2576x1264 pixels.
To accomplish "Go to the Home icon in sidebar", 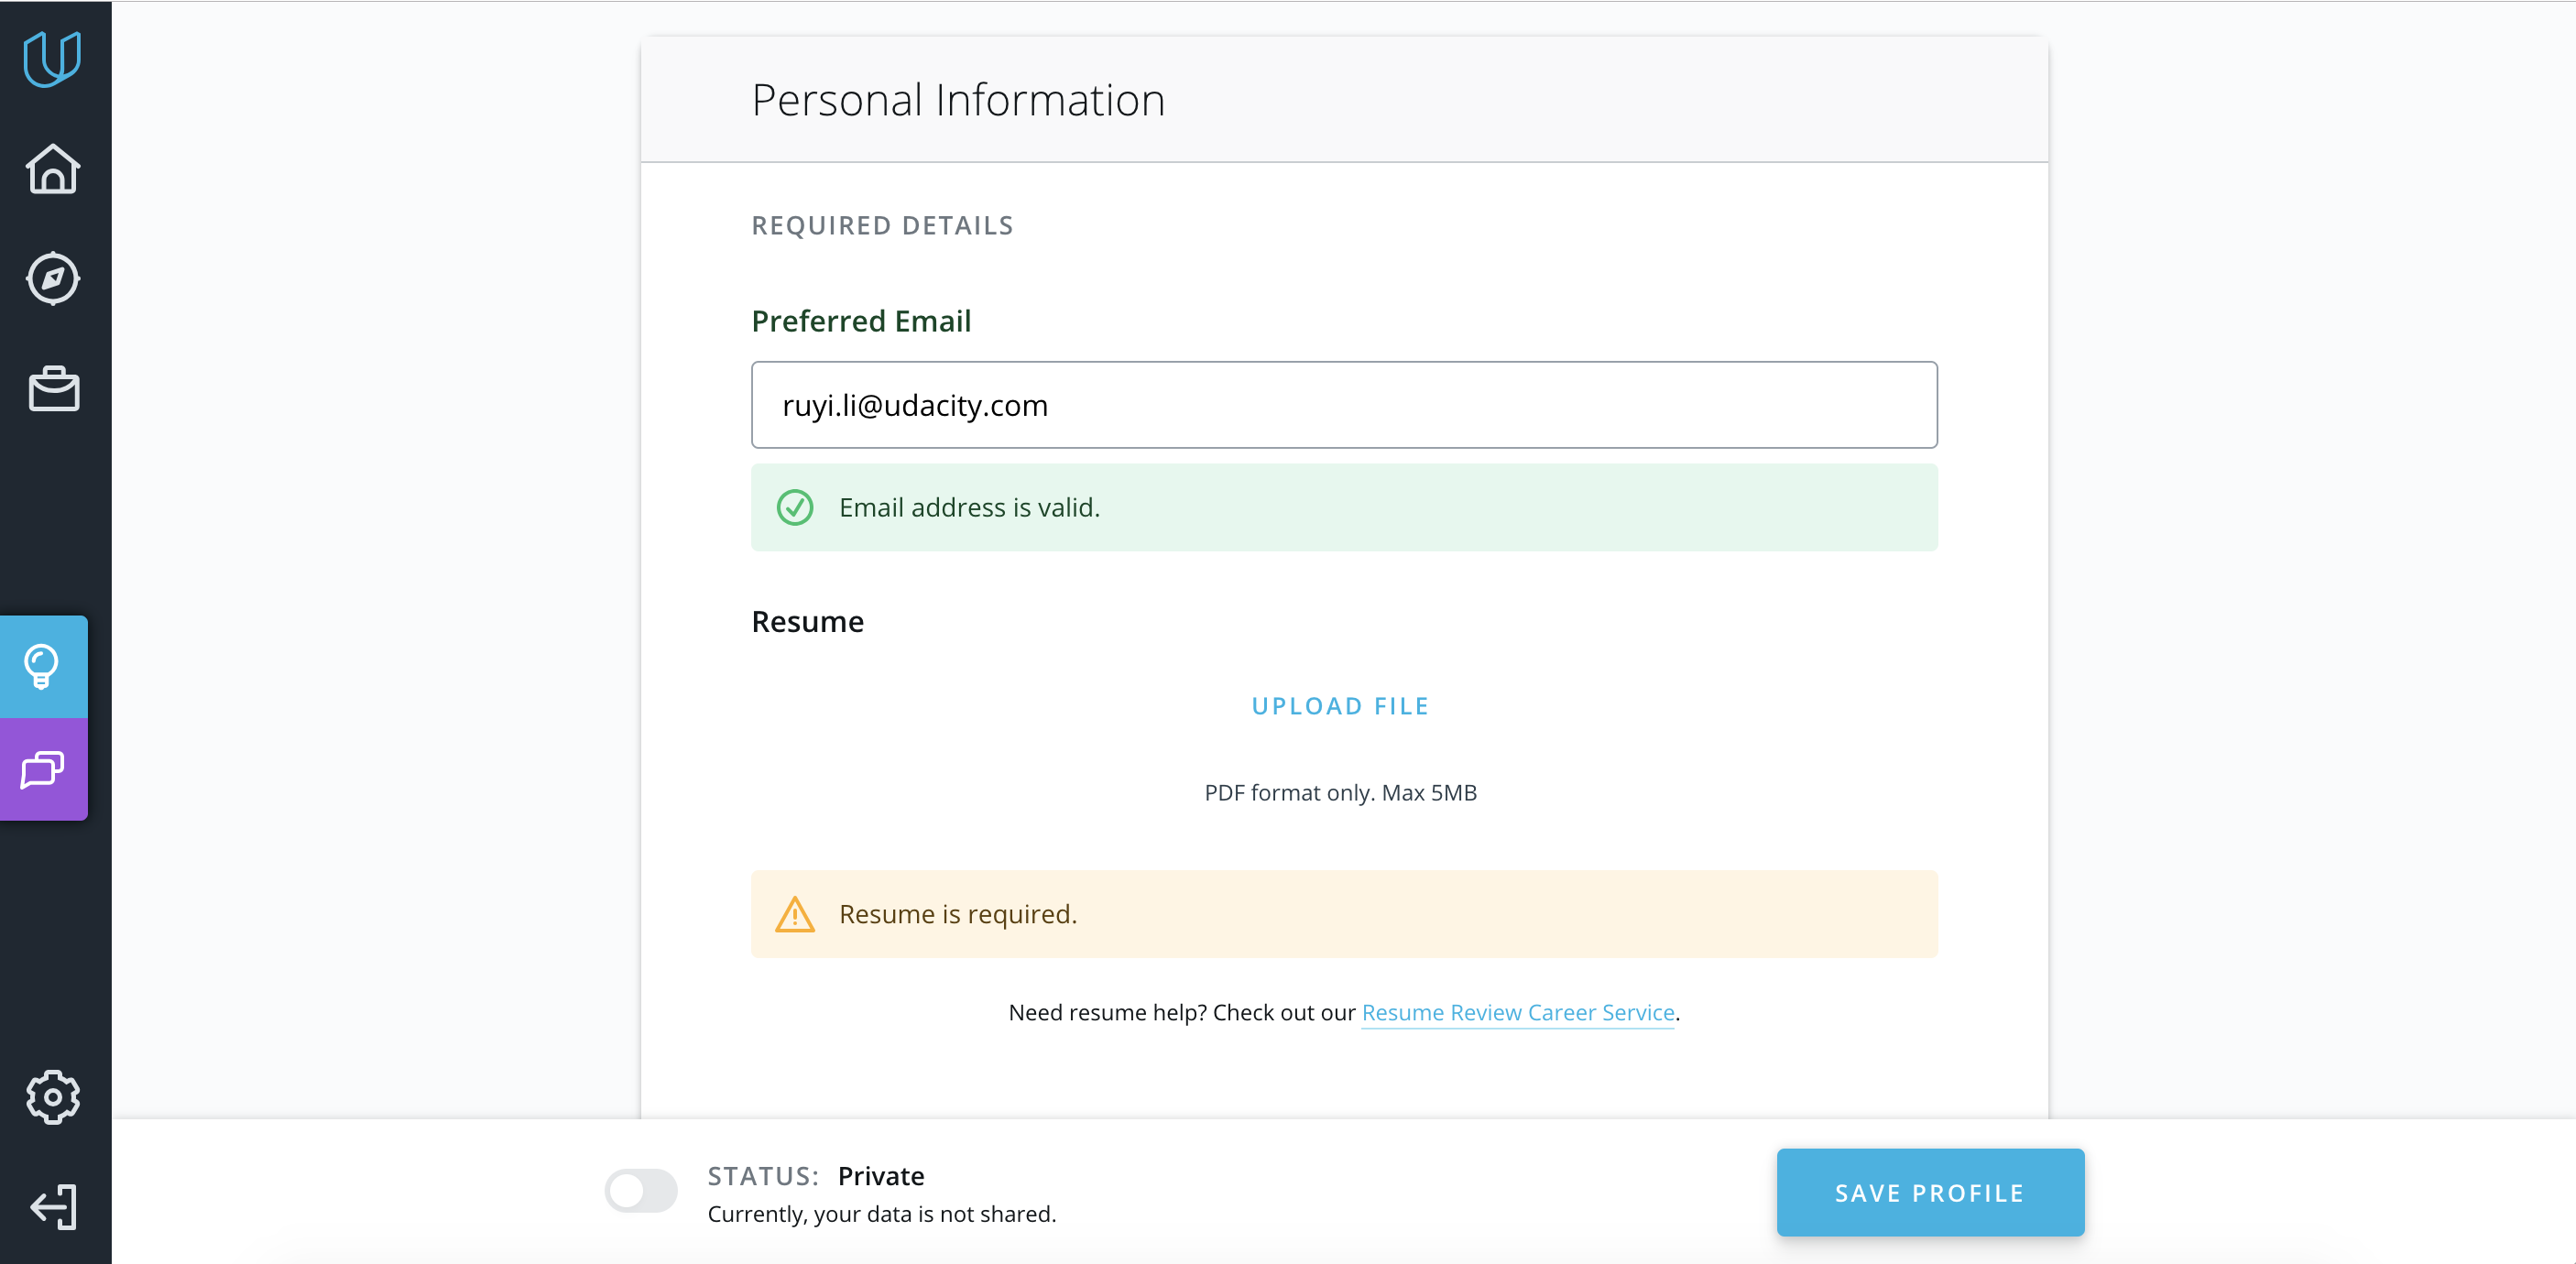I will coord(53,169).
